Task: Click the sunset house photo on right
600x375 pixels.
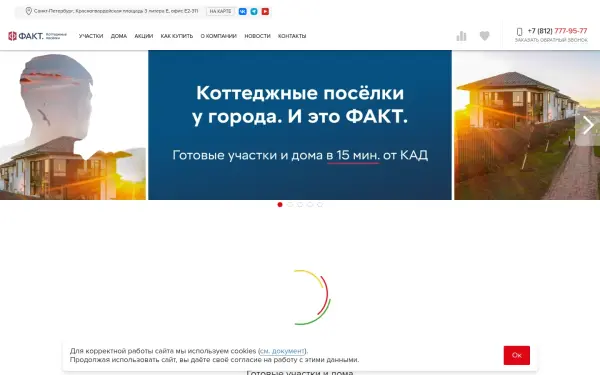Action: click(527, 125)
